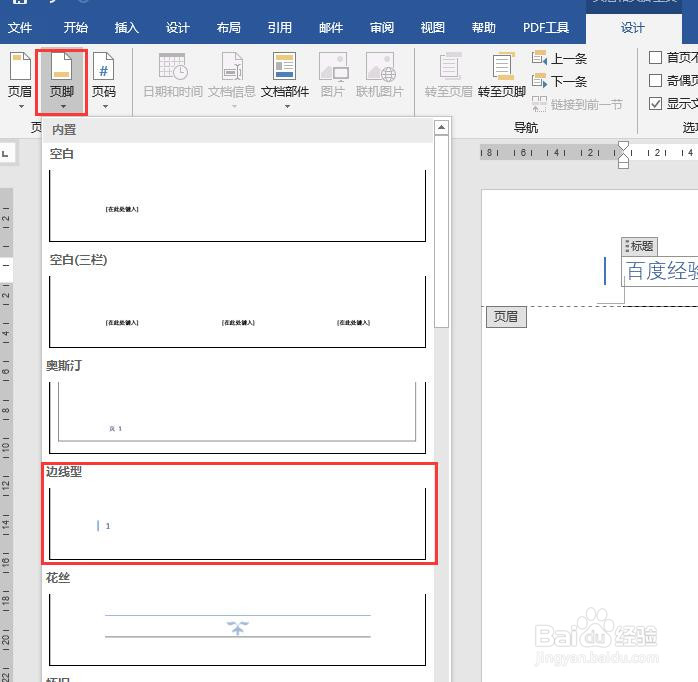This screenshot has height=682, width=698.
Task: Insert 日期和时间 date and time
Action: pyautogui.click(x=173, y=75)
